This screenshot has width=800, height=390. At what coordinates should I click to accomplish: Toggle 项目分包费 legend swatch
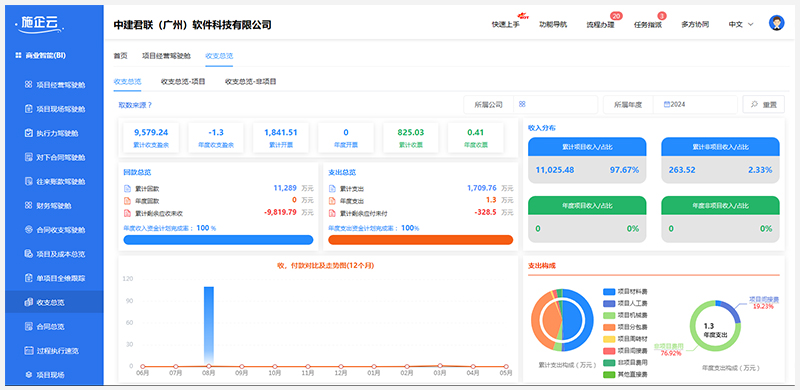coord(609,327)
